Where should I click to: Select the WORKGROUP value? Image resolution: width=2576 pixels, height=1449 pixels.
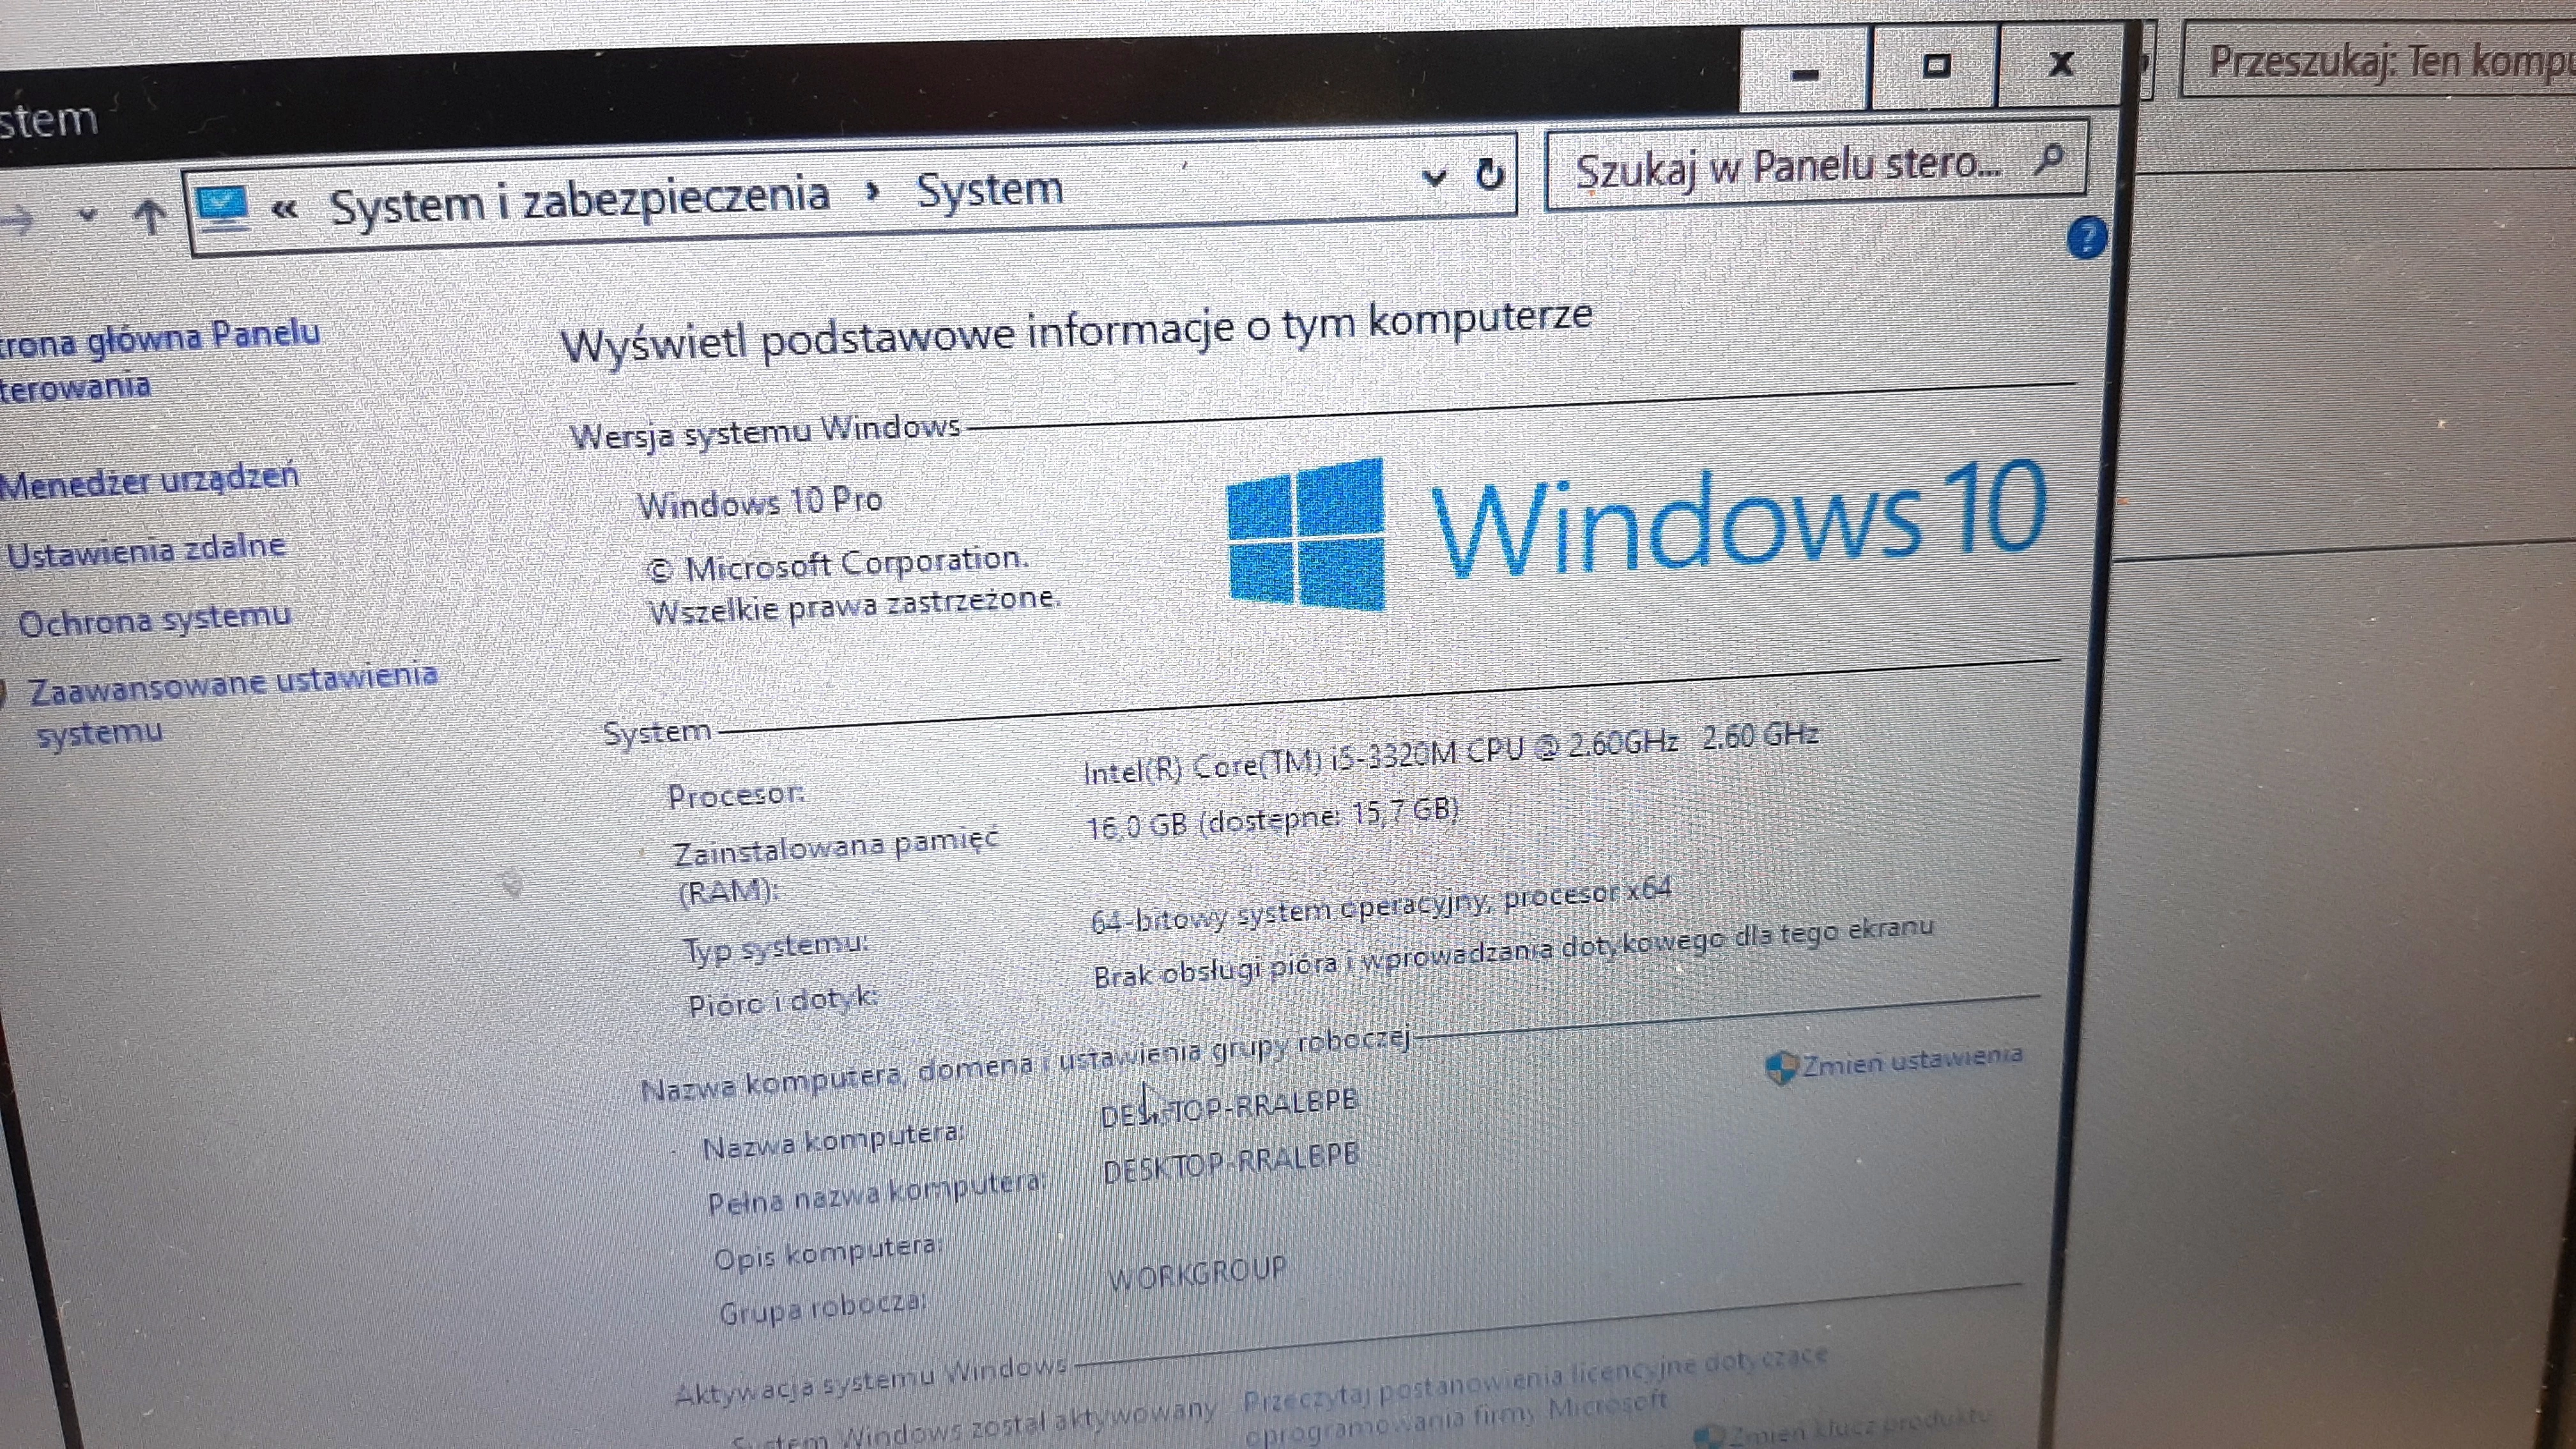pyautogui.click(x=1198, y=1273)
